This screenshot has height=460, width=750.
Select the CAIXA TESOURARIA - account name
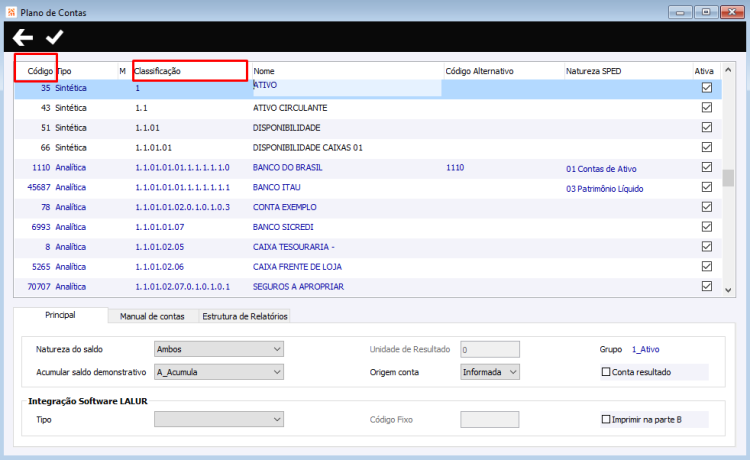(x=294, y=247)
